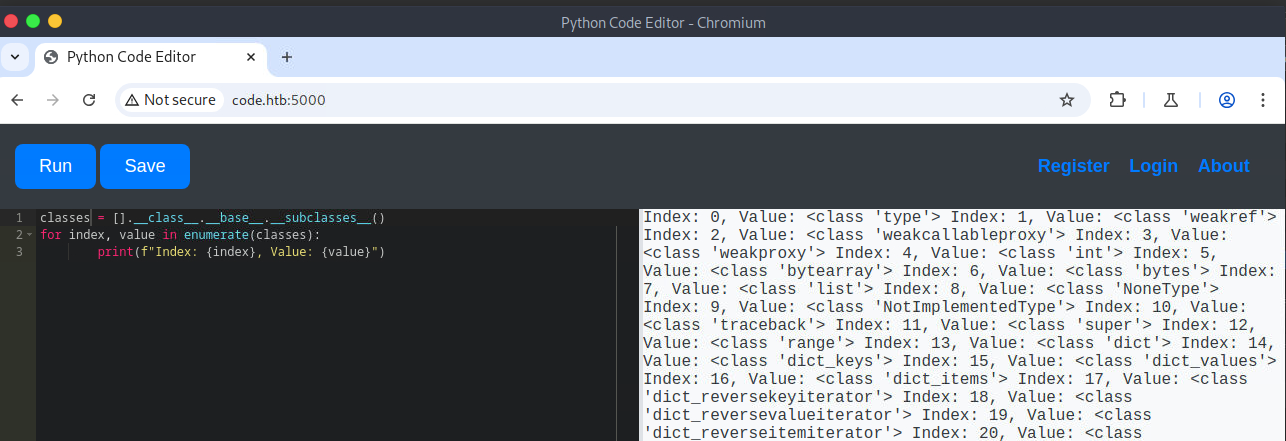Click the 'traceback' class in output
The image size is (1286, 441).
(767, 325)
